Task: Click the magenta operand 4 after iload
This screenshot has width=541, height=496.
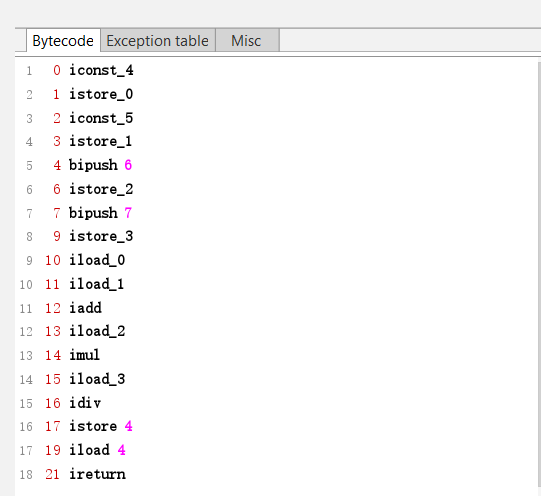Action: (x=121, y=450)
